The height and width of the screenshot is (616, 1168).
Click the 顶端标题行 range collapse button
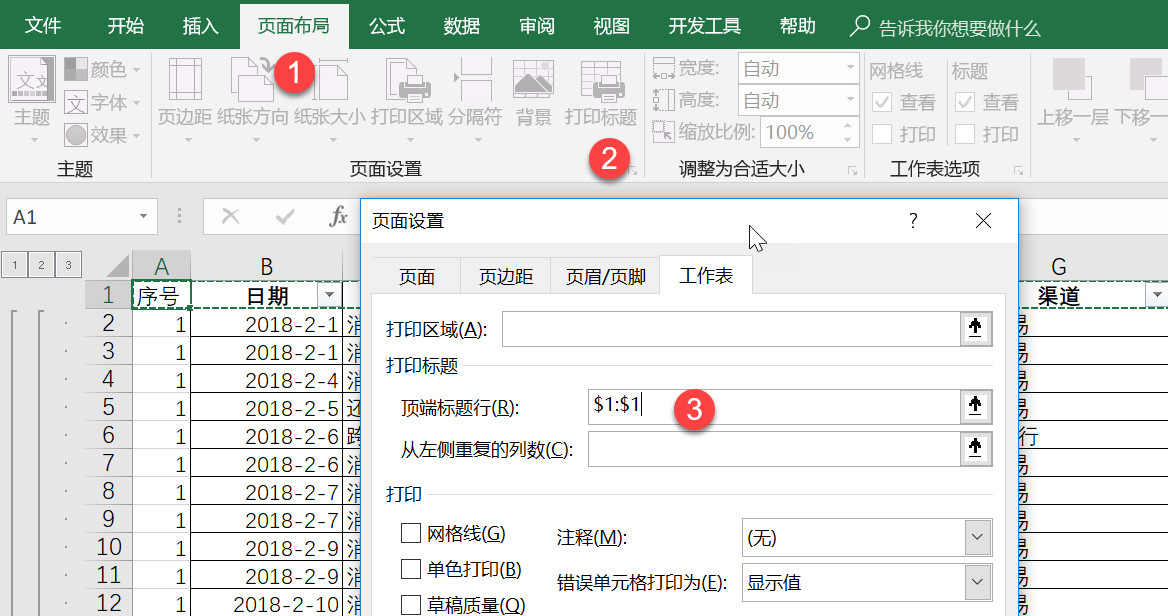coord(976,406)
